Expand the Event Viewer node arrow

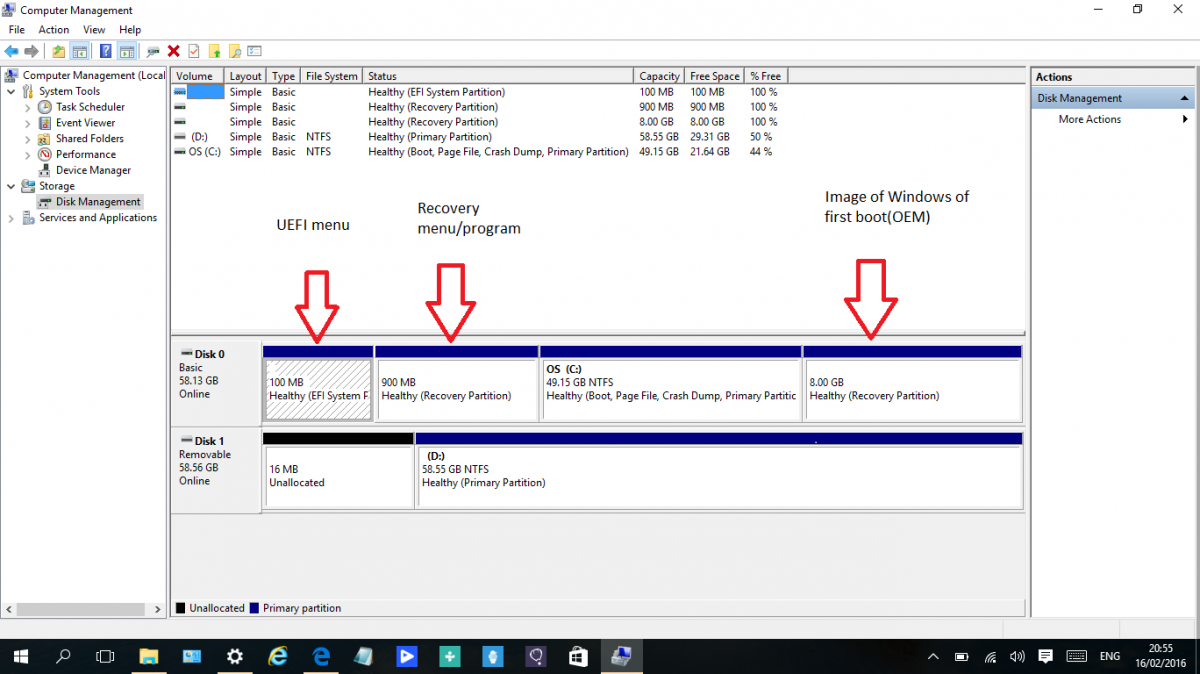pos(27,123)
